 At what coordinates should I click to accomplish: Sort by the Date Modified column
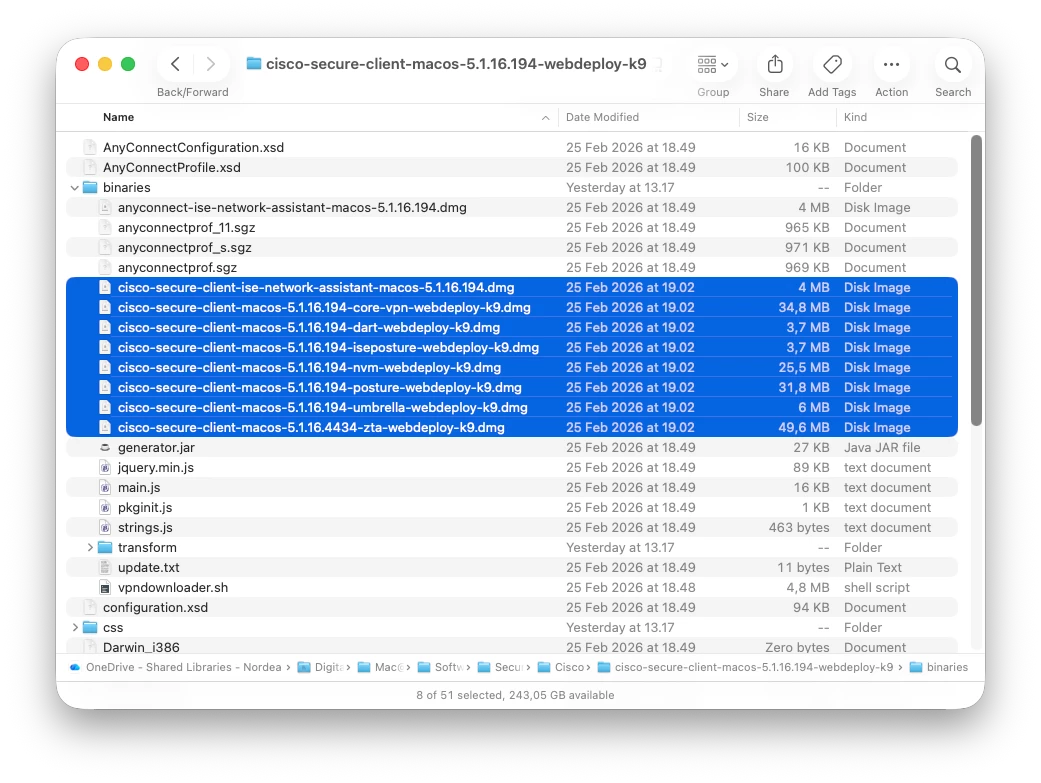click(602, 117)
